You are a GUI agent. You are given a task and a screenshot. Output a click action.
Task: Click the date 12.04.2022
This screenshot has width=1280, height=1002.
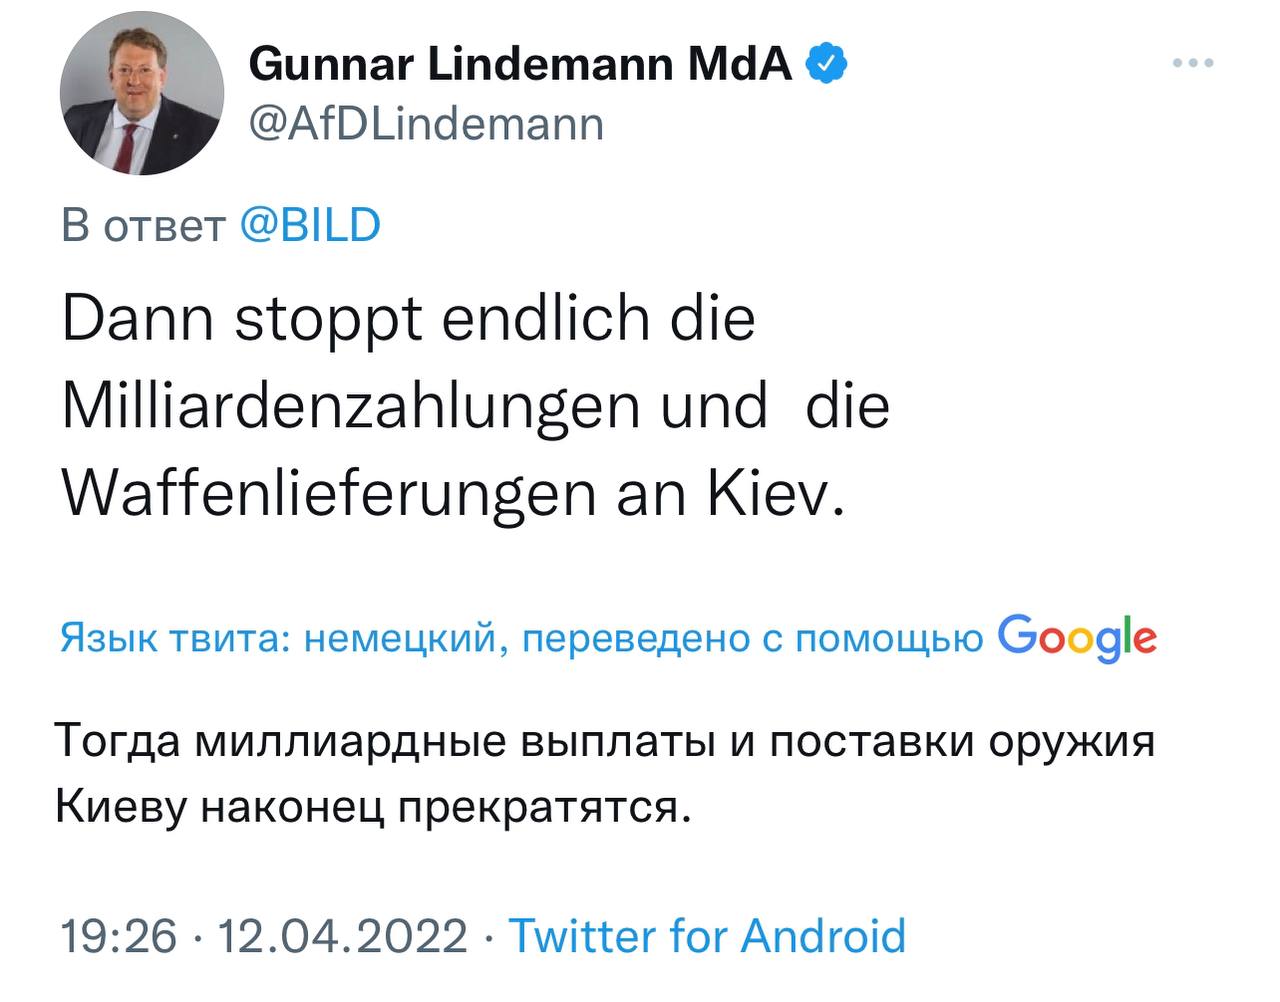click(341, 936)
